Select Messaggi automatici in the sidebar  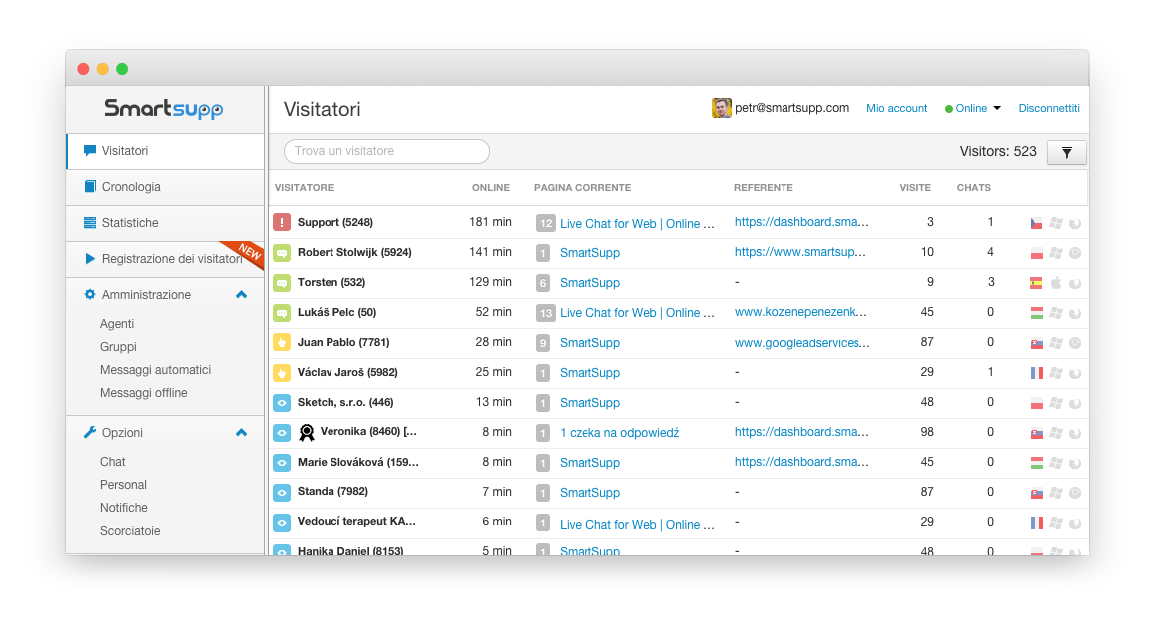pos(155,370)
